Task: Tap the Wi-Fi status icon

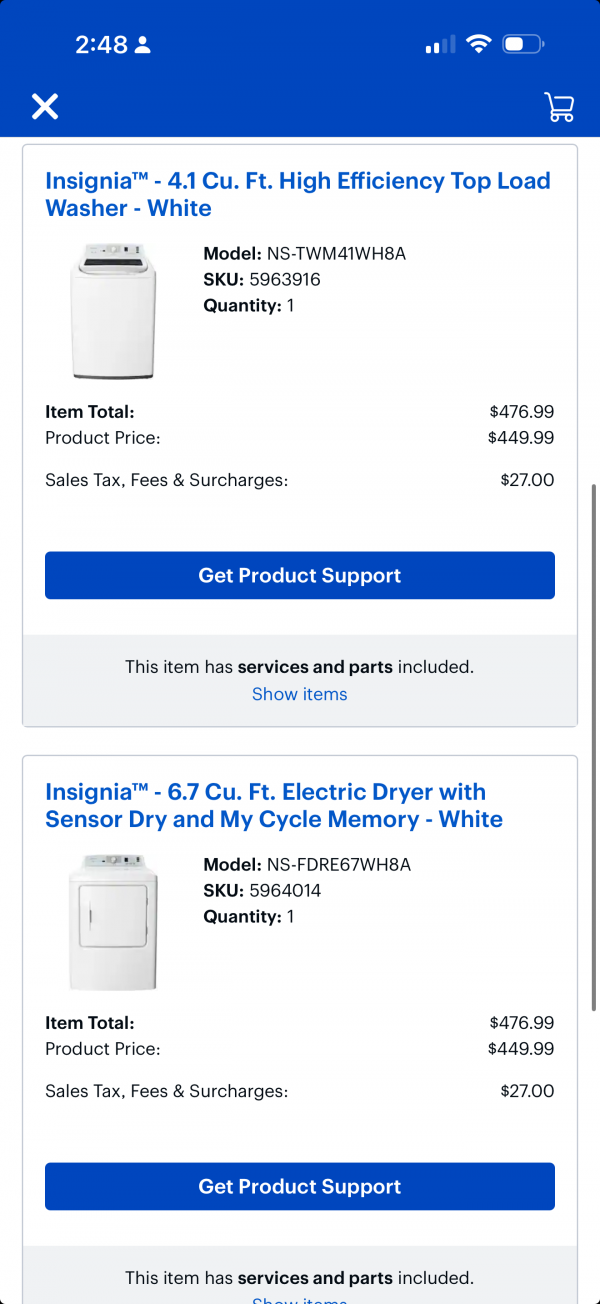Action: (x=479, y=44)
